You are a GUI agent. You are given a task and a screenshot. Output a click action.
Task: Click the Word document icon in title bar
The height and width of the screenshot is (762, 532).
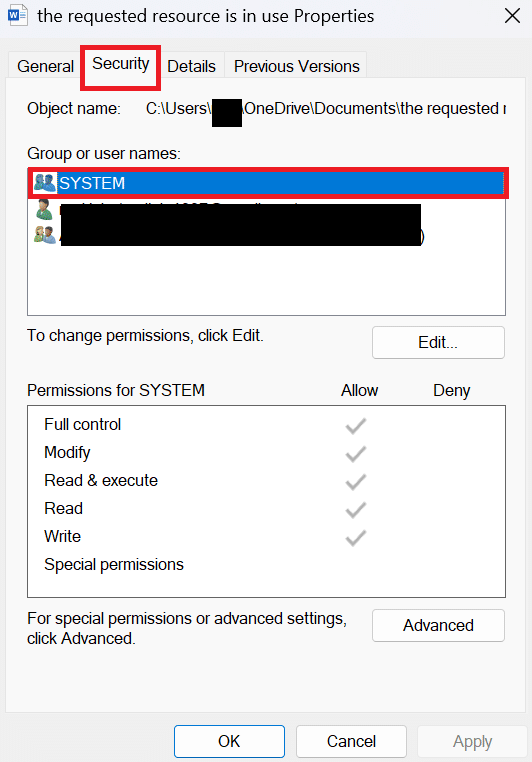pyautogui.click(x=17, y=16)
